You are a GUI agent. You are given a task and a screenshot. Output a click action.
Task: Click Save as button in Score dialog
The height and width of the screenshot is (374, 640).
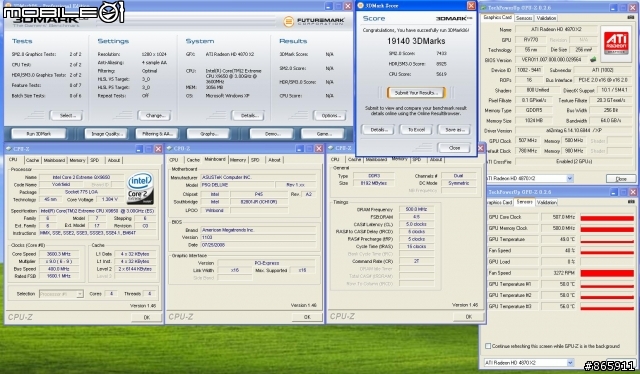coord(454,130)
